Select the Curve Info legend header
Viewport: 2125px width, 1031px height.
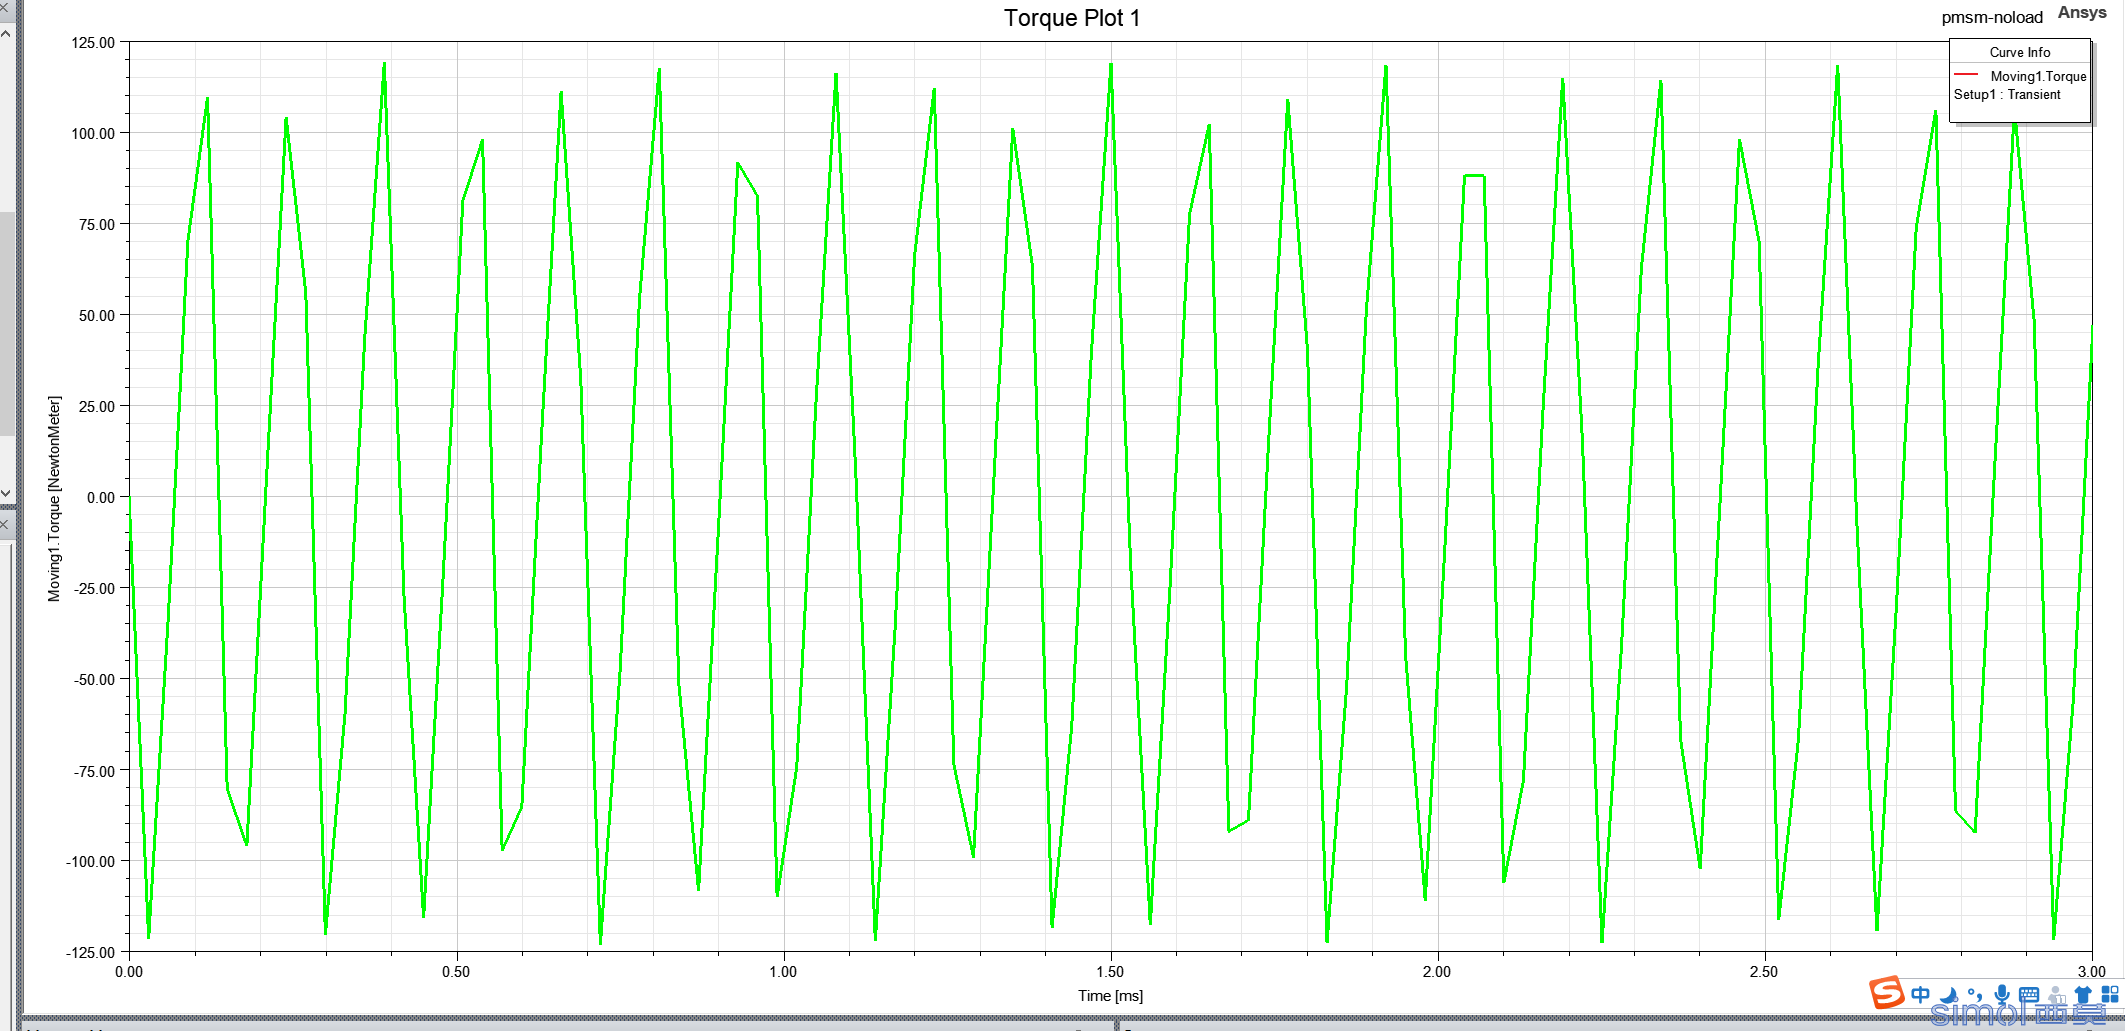[2019, 52]
